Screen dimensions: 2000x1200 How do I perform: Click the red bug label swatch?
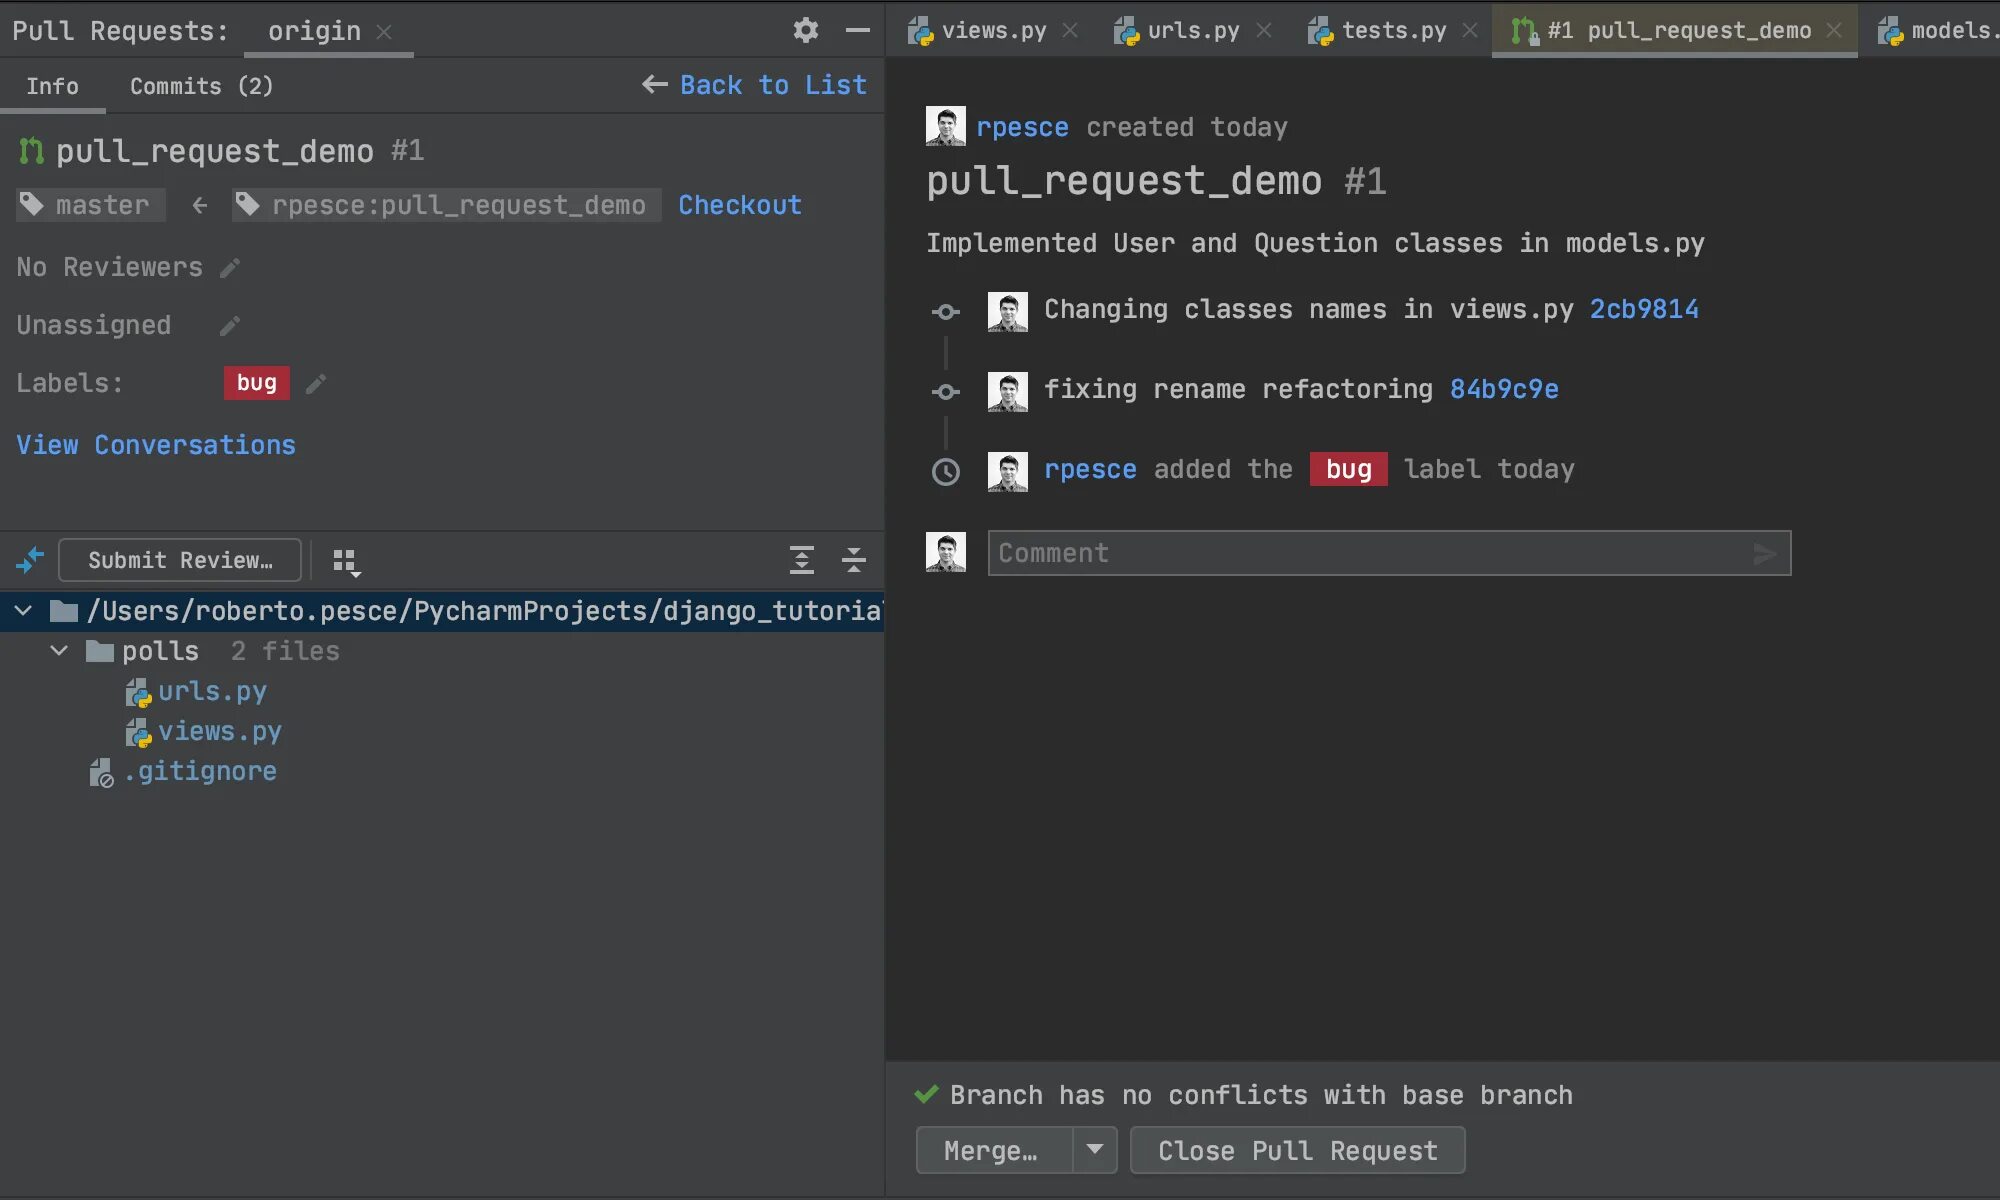256,383
